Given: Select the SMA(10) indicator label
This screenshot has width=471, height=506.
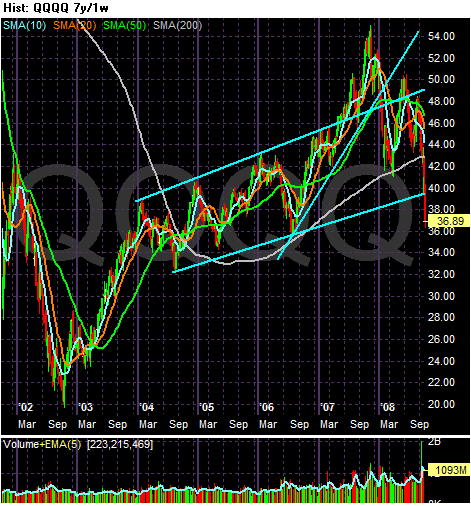Looking at the screenshot, I should click(x=25, y=25).
